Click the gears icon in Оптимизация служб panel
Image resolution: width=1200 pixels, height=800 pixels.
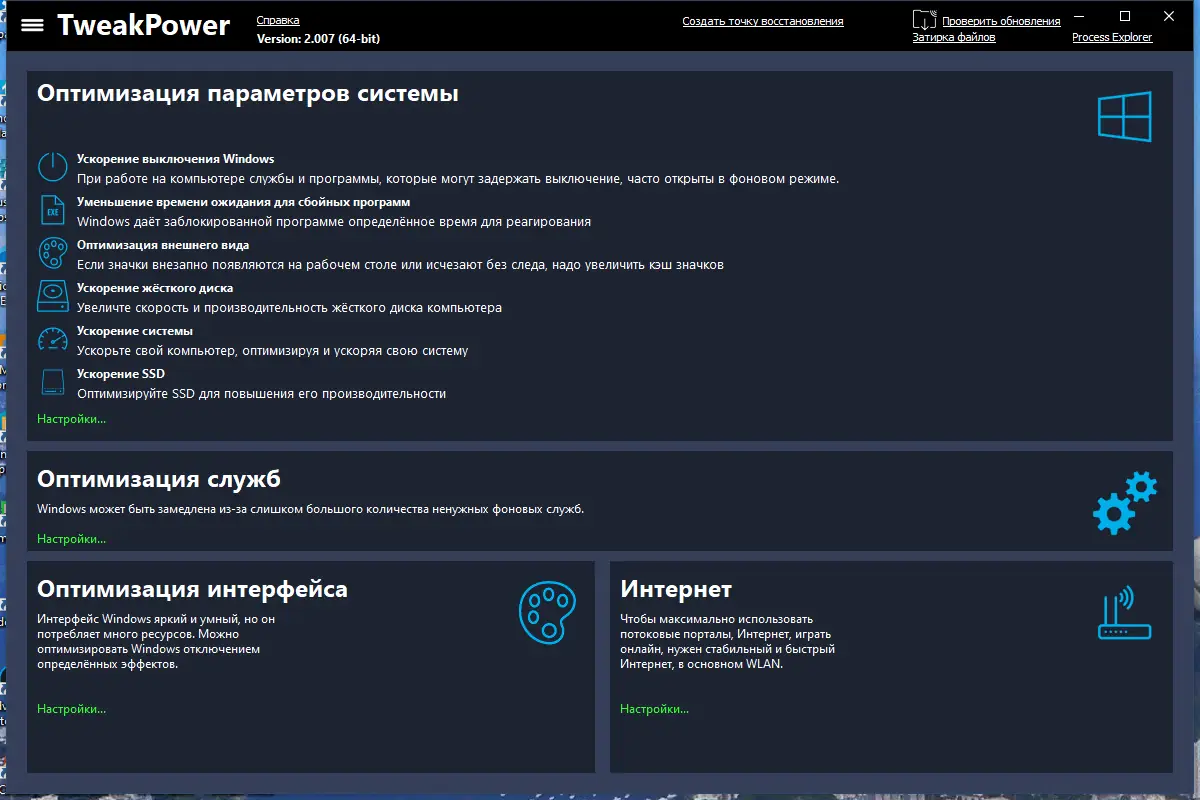[x=1125, y=503]
